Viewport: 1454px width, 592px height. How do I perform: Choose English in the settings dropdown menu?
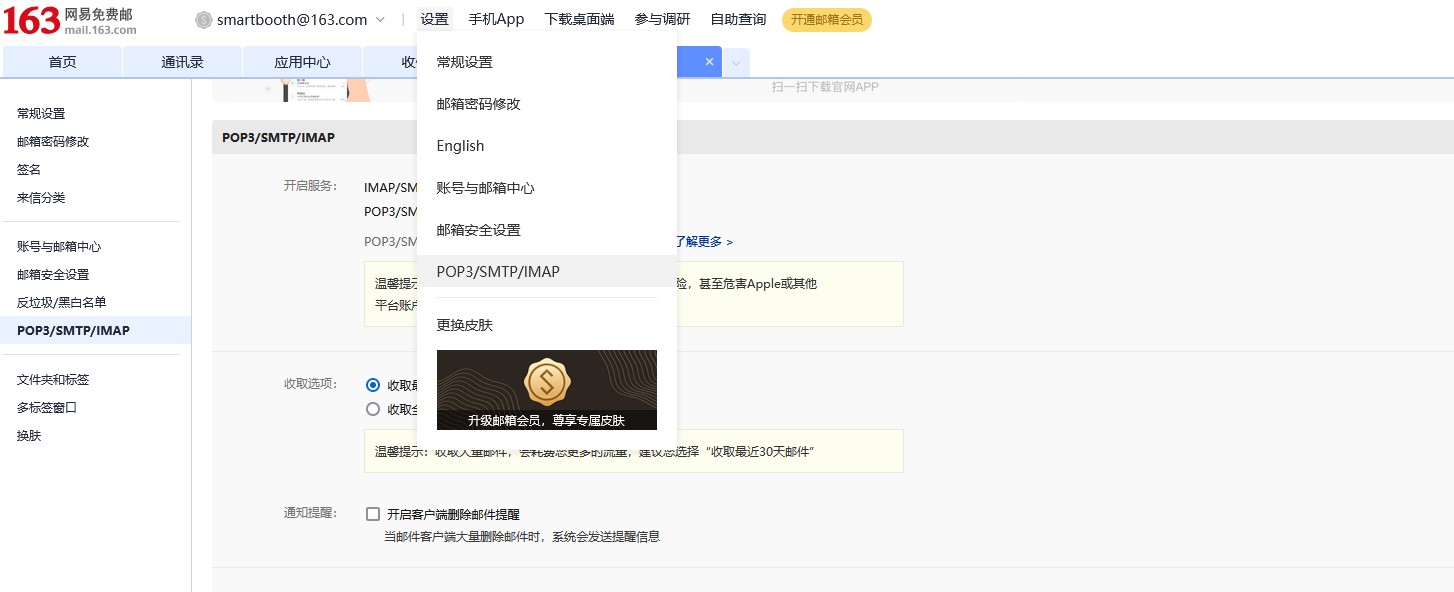coord(460,146)
